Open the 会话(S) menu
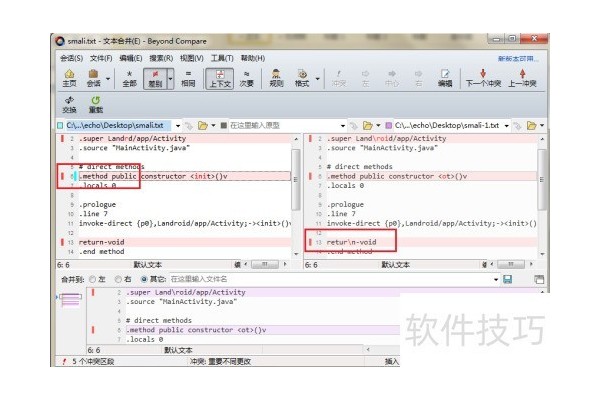This screenshot has width=600, height=400. 71,58
